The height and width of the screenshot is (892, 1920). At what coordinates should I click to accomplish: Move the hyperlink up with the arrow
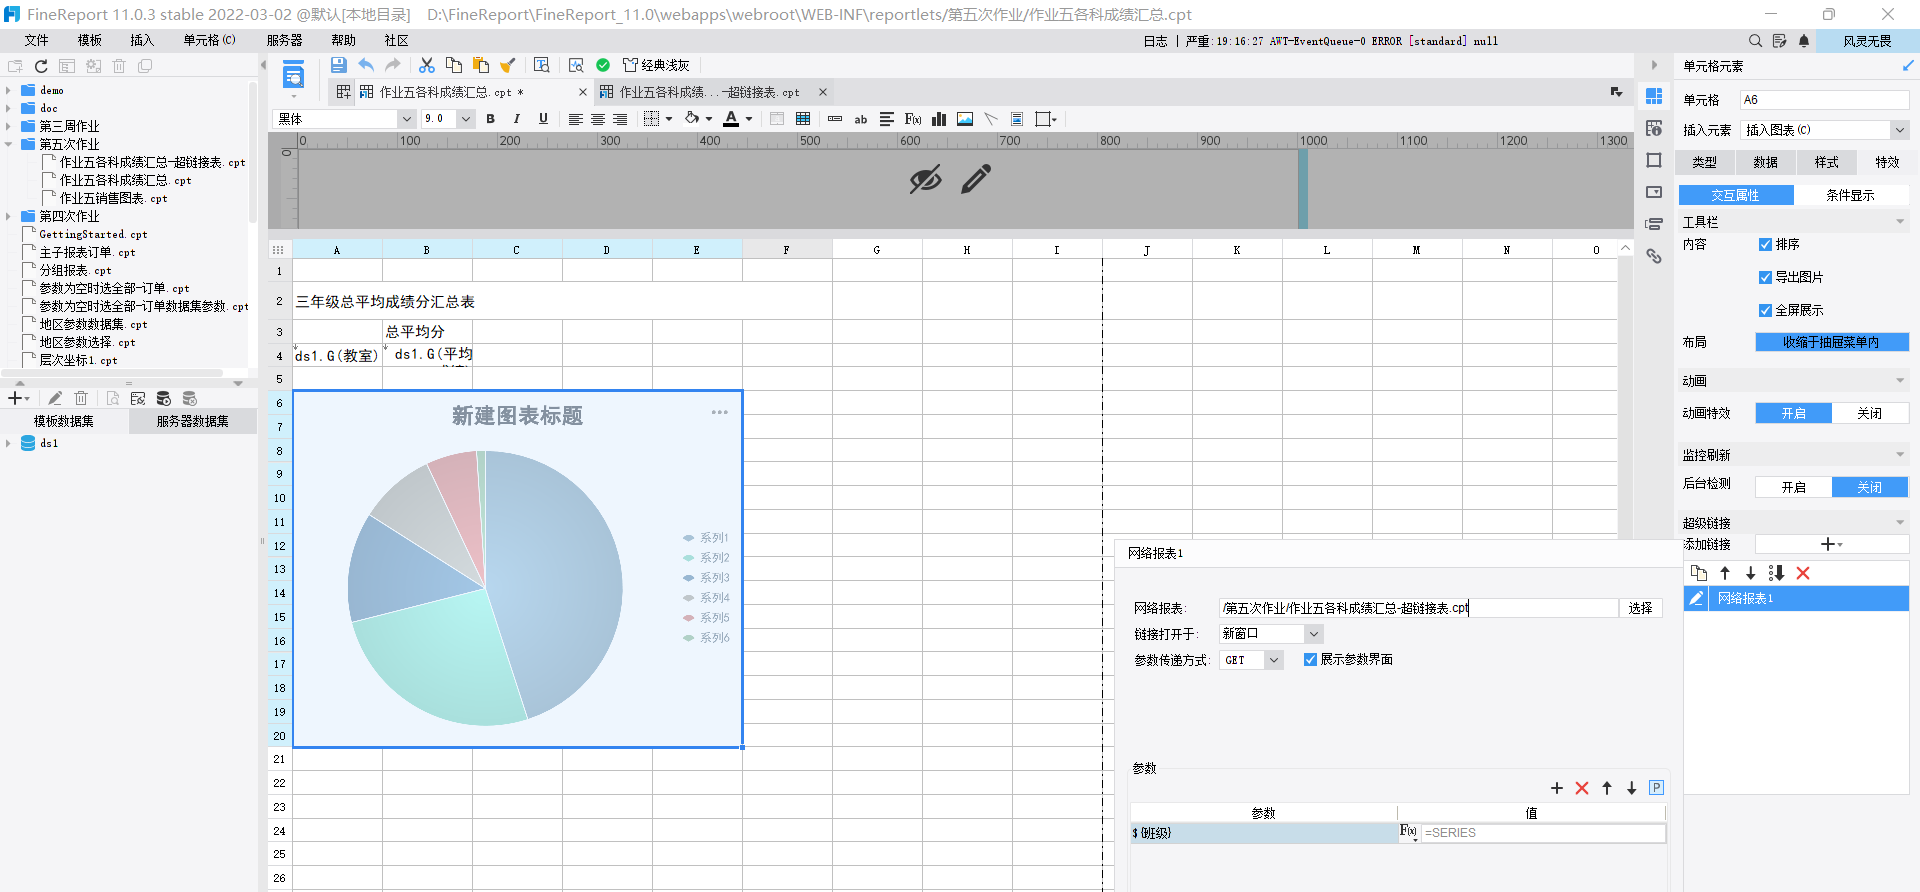tap(1725, 573)
